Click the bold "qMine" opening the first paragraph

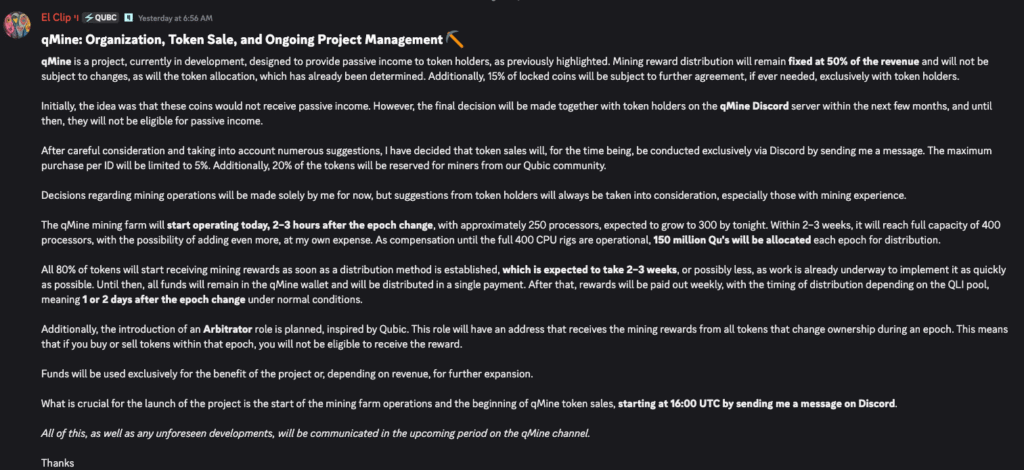click(x=56, y=61)
